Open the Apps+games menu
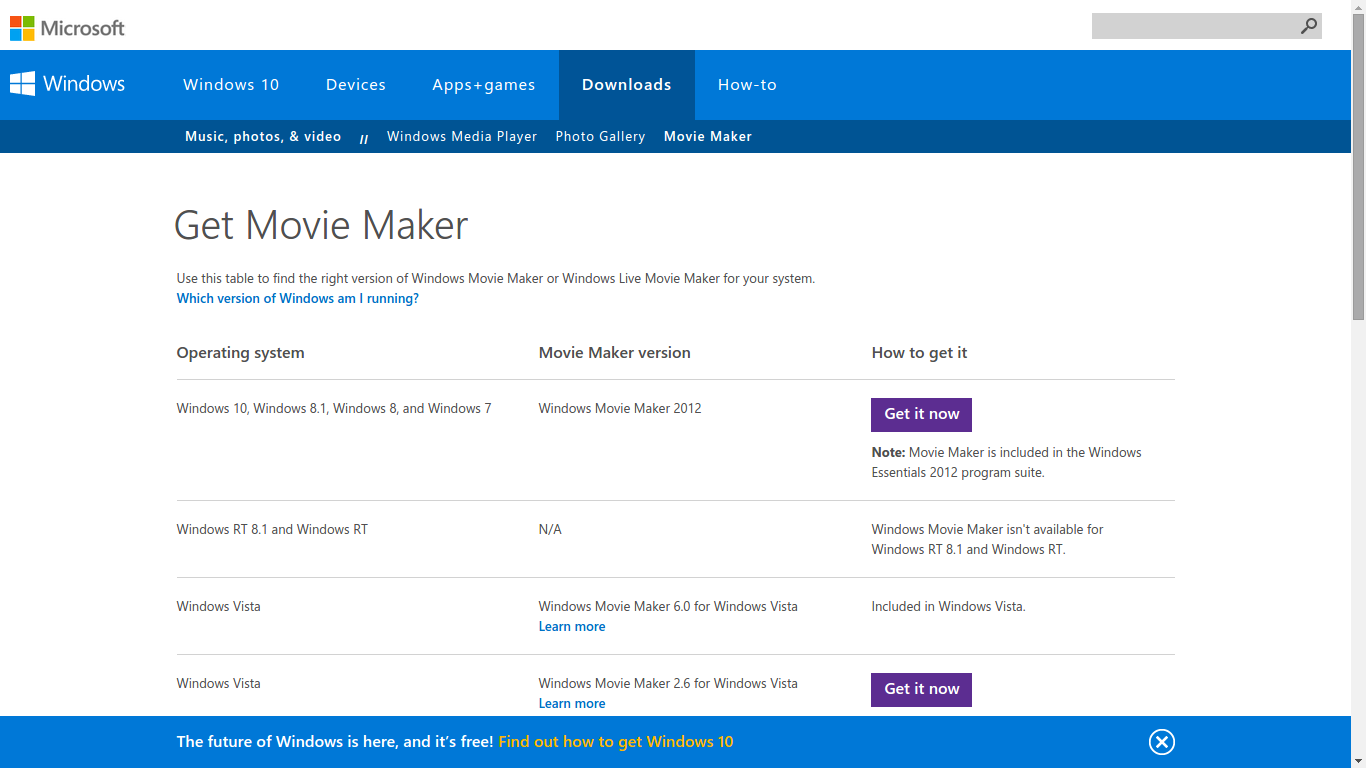Image resolution: width=1366 pixels, height=768 pixels. (484, 85)
